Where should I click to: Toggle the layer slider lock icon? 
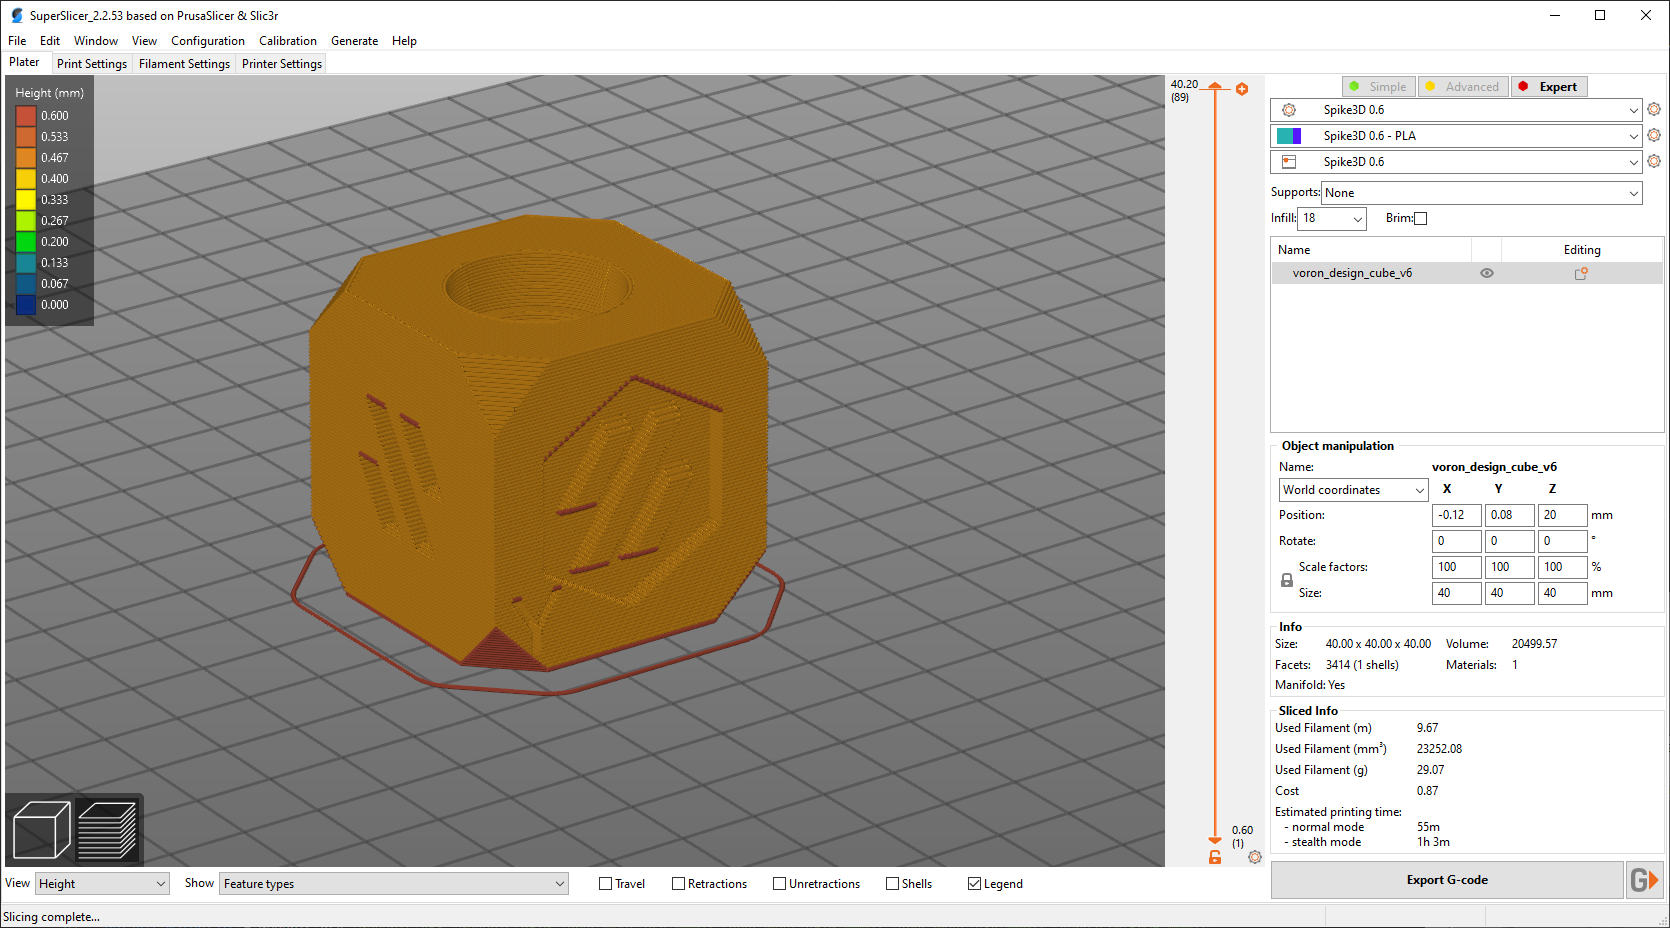(x=1215, y=857)
